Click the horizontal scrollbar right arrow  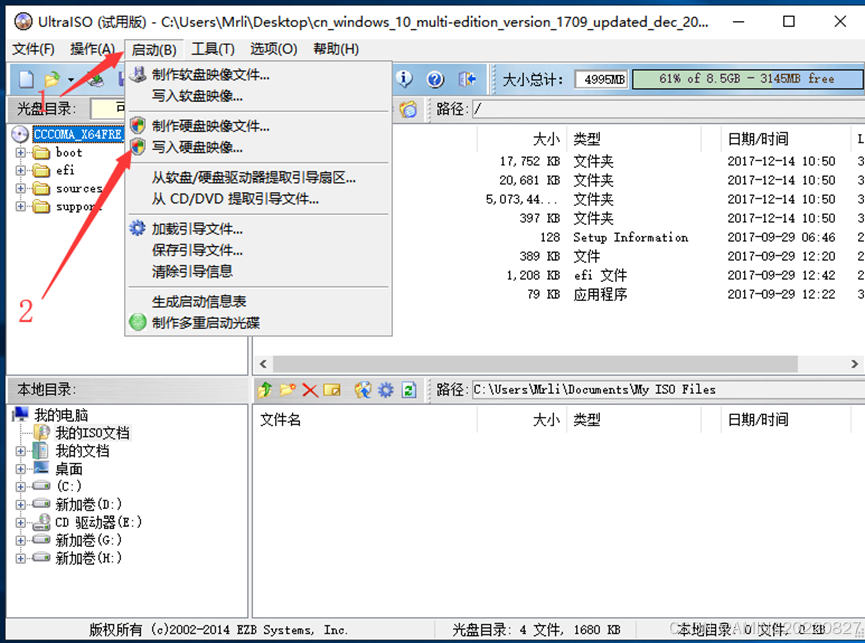pyautogui.click(x=854, y=364)
